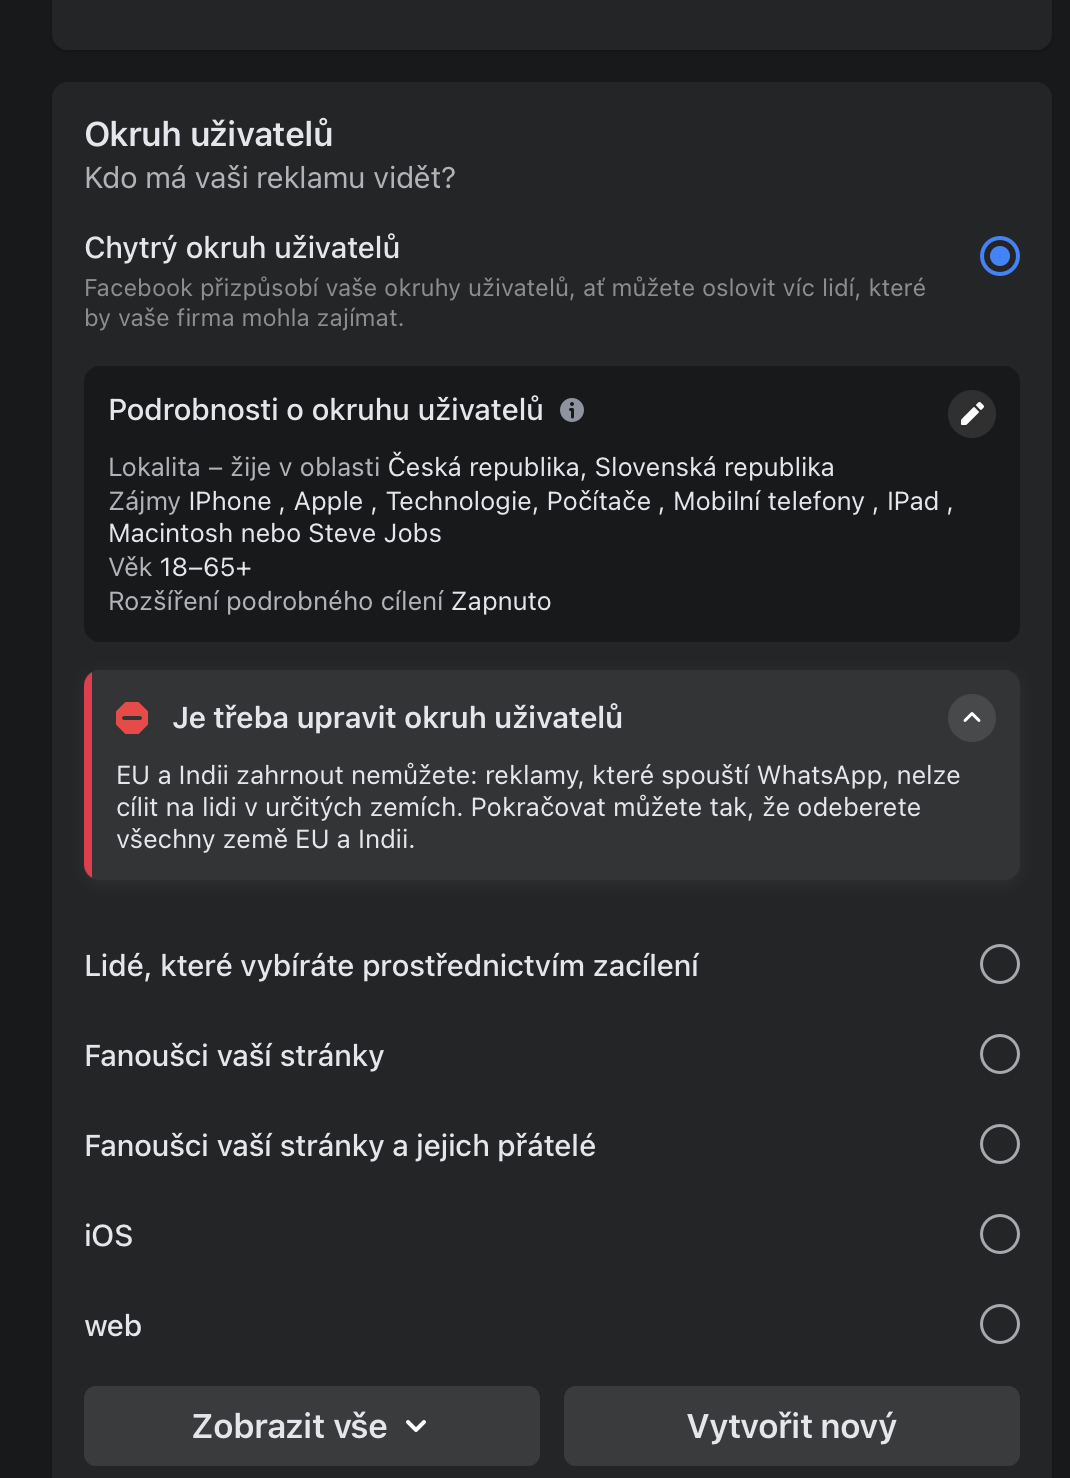
Task: Click the Okruh uživatelů section heading
Action: pos(209,134)
